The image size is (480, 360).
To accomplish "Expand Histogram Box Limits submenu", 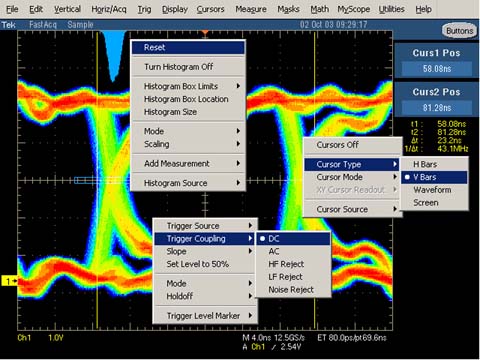I will (x=189, y=86).
